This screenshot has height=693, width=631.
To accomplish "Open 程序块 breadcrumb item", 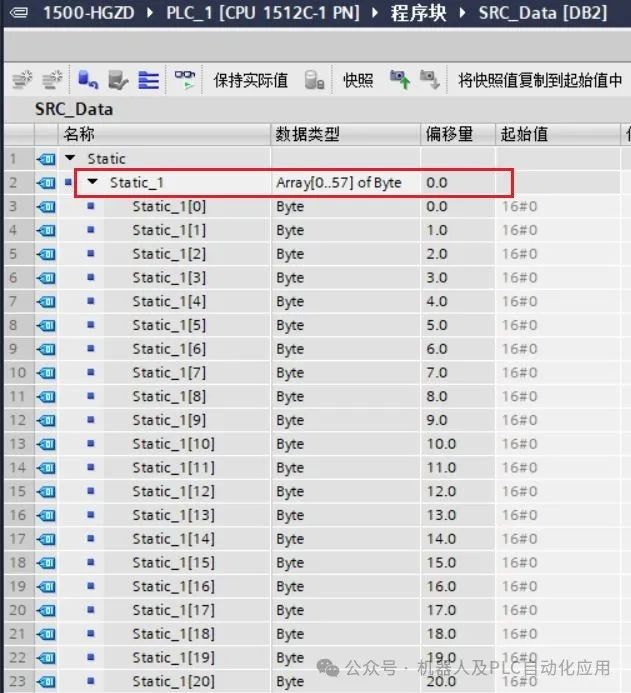I will (418, 12).
